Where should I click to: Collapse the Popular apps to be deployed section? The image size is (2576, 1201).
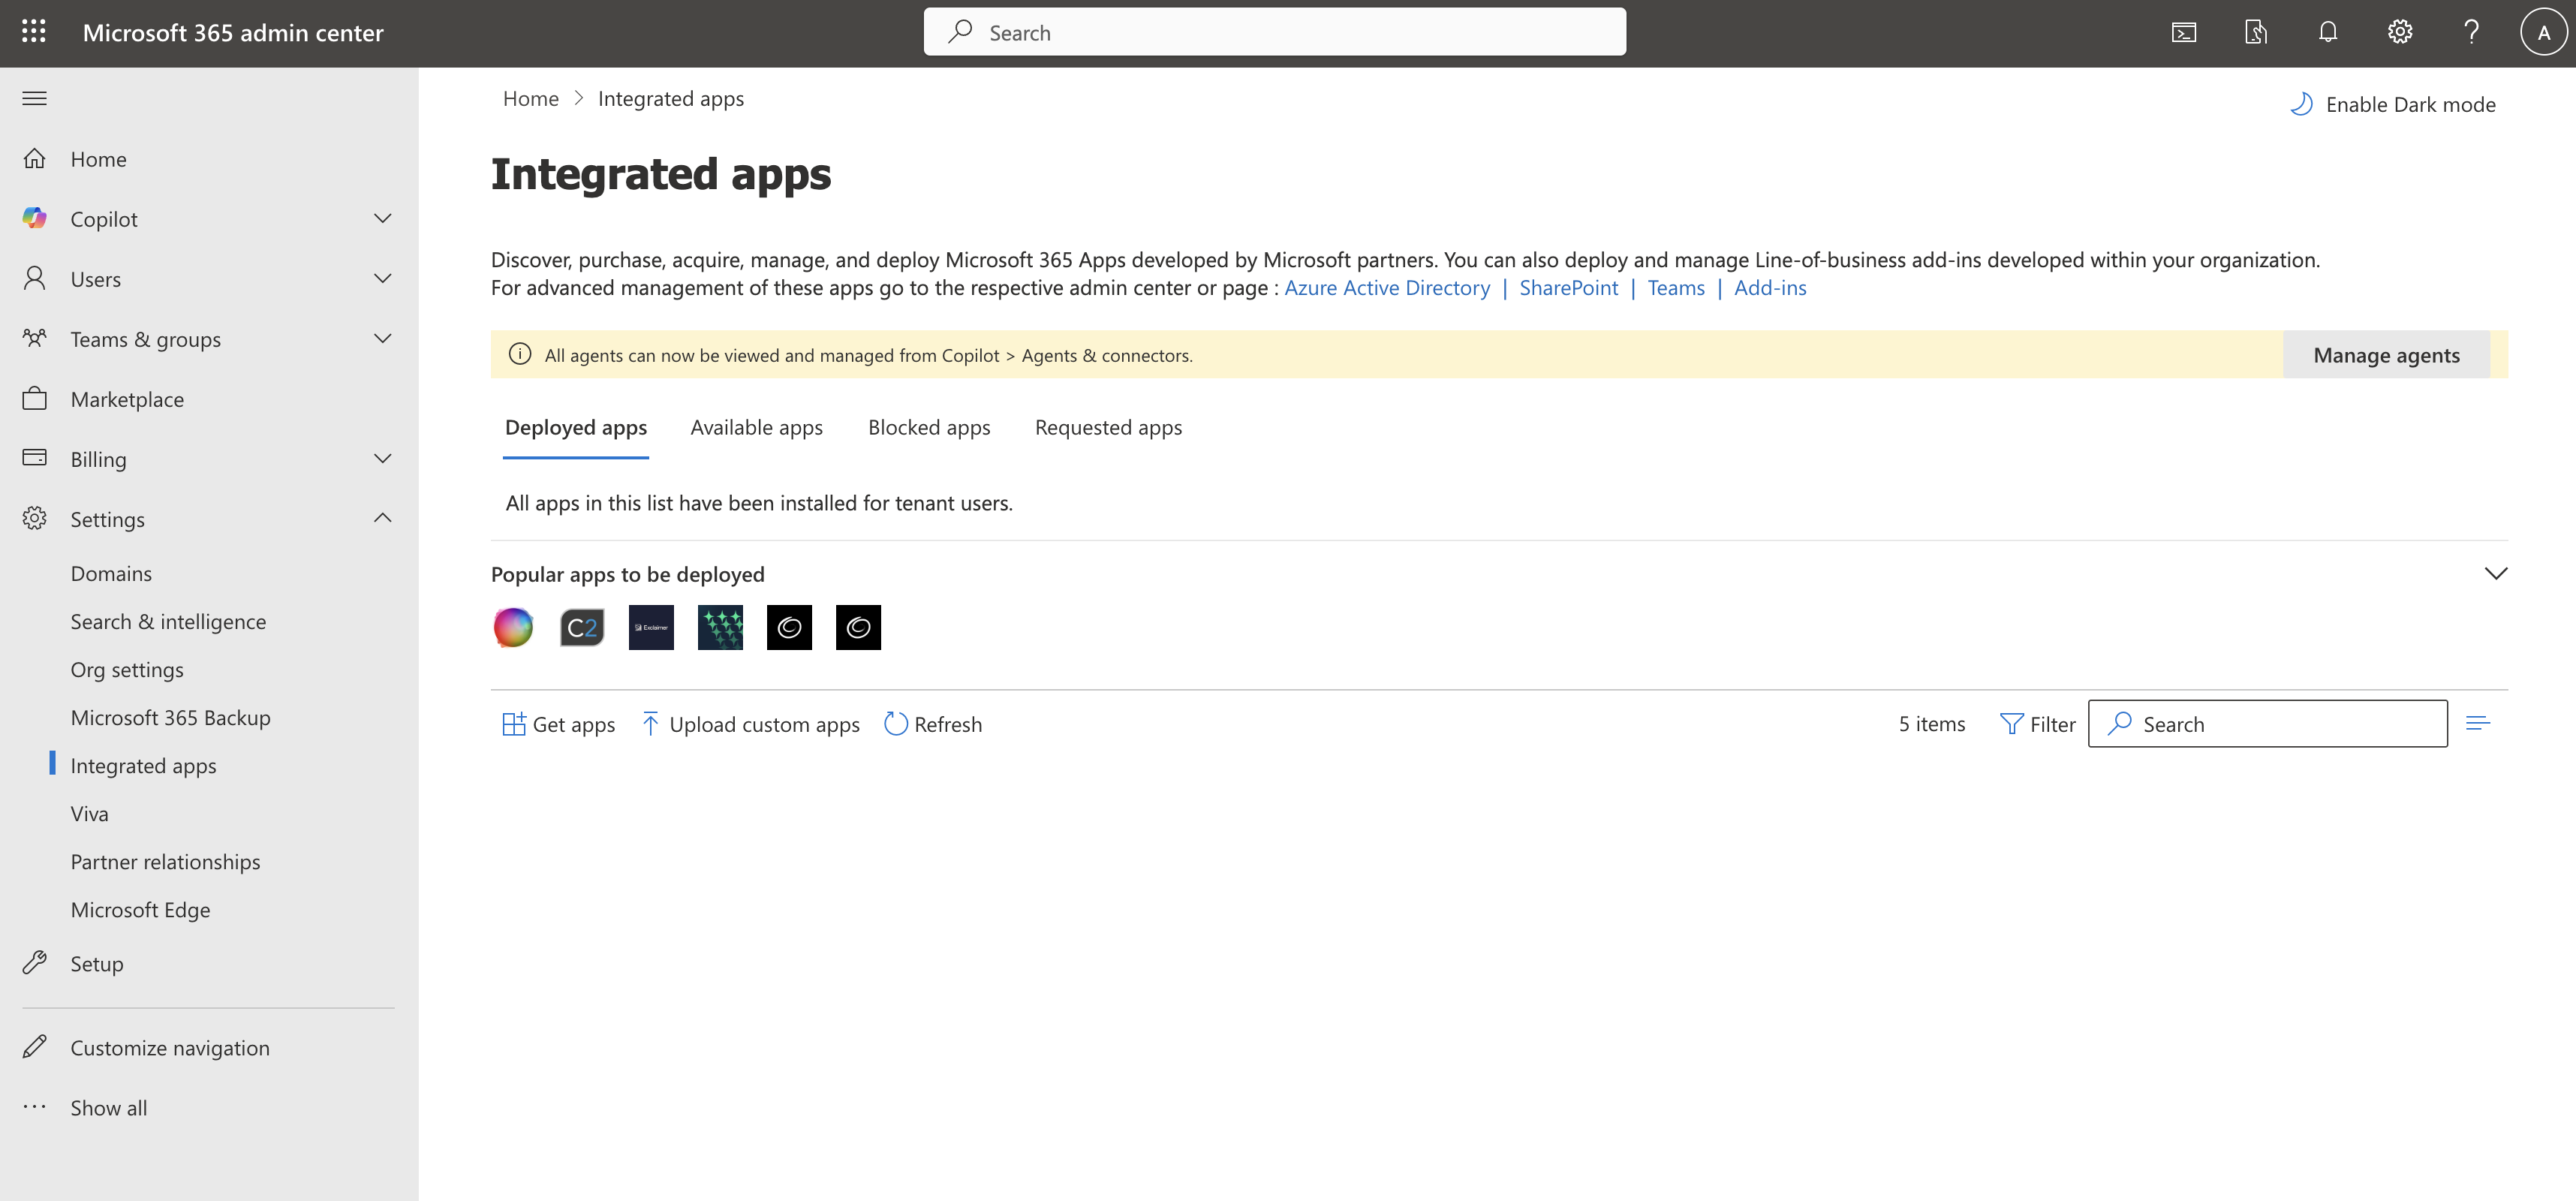(2496, 573)
